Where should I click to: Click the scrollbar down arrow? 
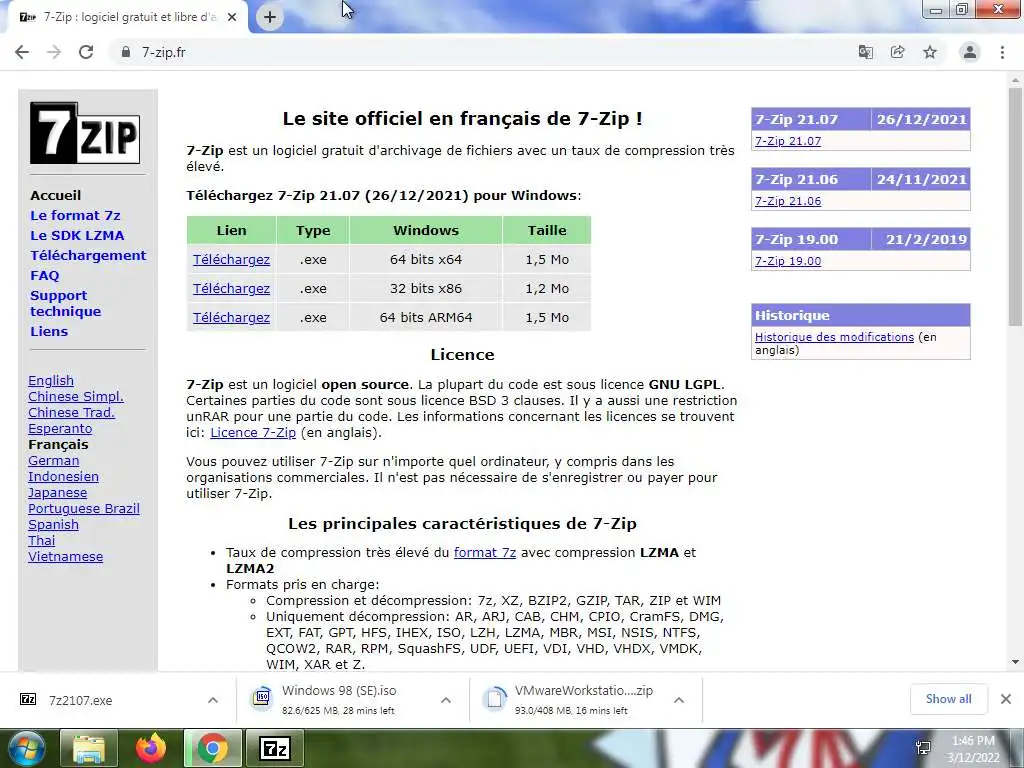pyautogui.click(x=1015, y=662)
